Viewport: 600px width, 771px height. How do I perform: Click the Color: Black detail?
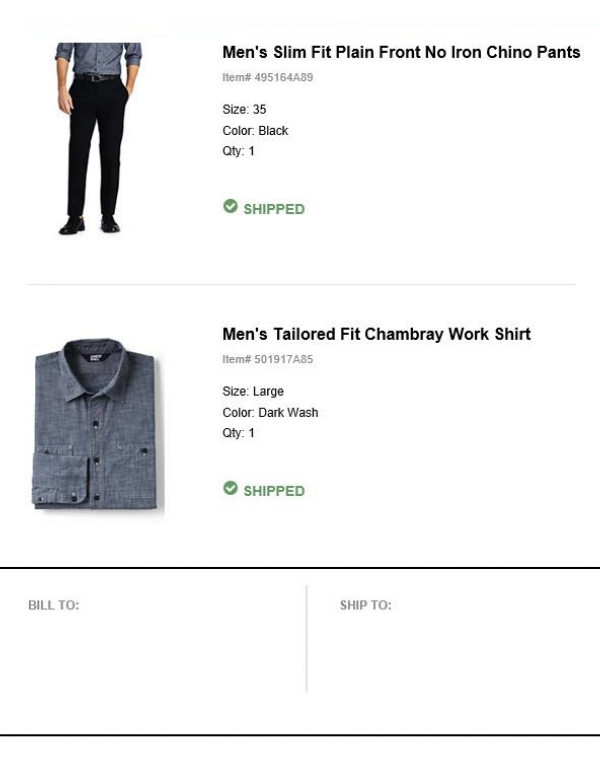(x=255, y=131)
